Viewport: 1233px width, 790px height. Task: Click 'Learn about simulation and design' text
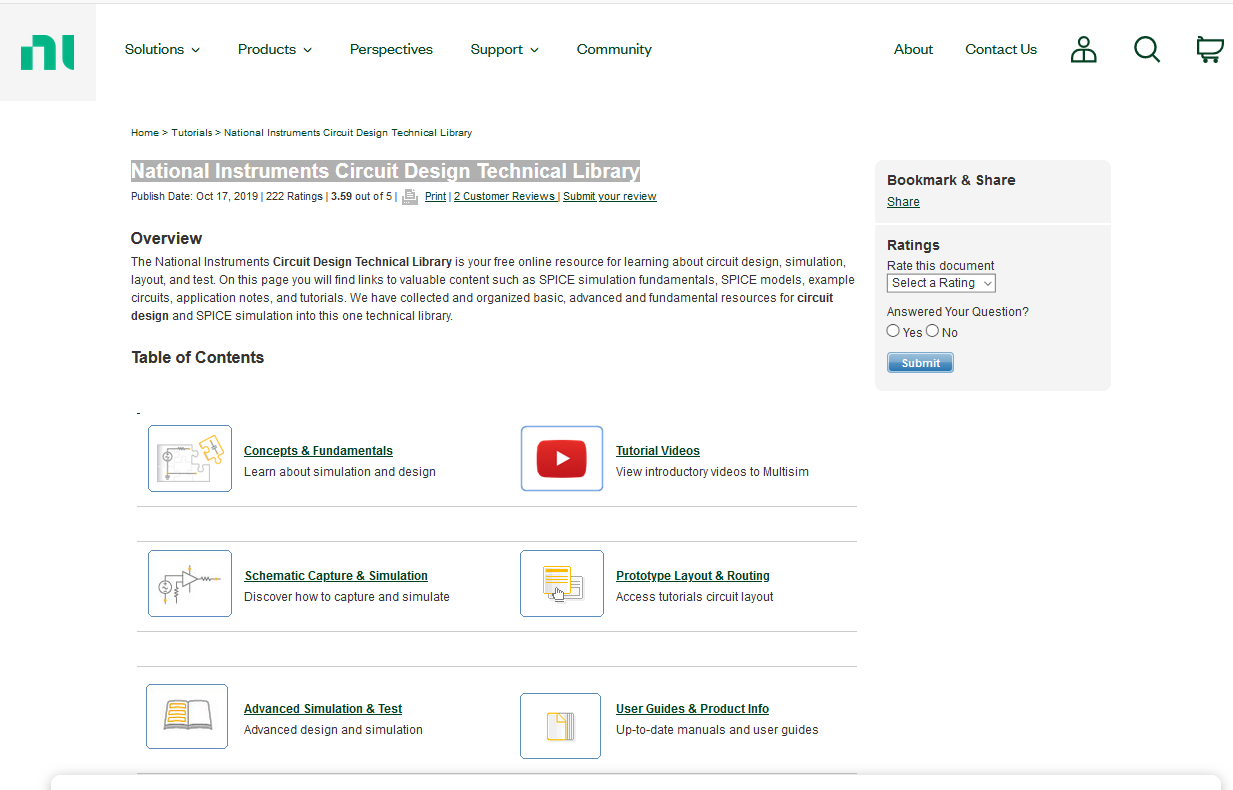tap(340, 472)
